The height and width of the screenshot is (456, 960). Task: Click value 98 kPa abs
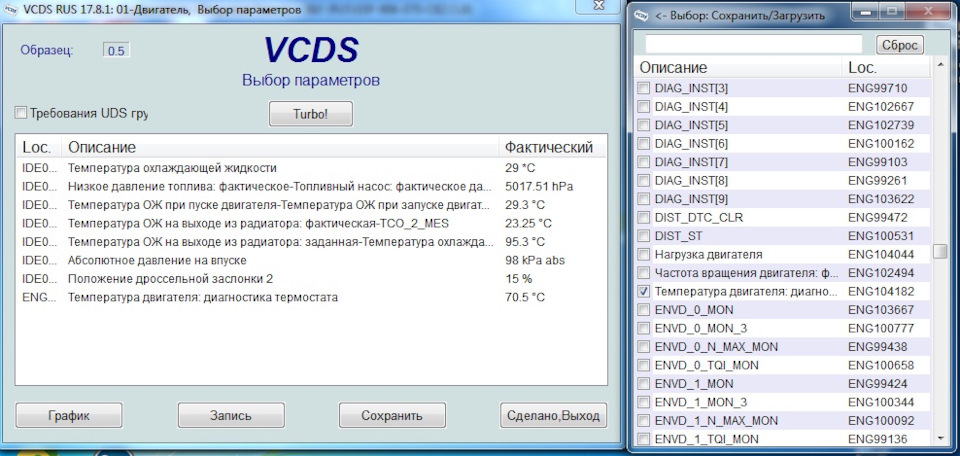click(x=534, y=260)
